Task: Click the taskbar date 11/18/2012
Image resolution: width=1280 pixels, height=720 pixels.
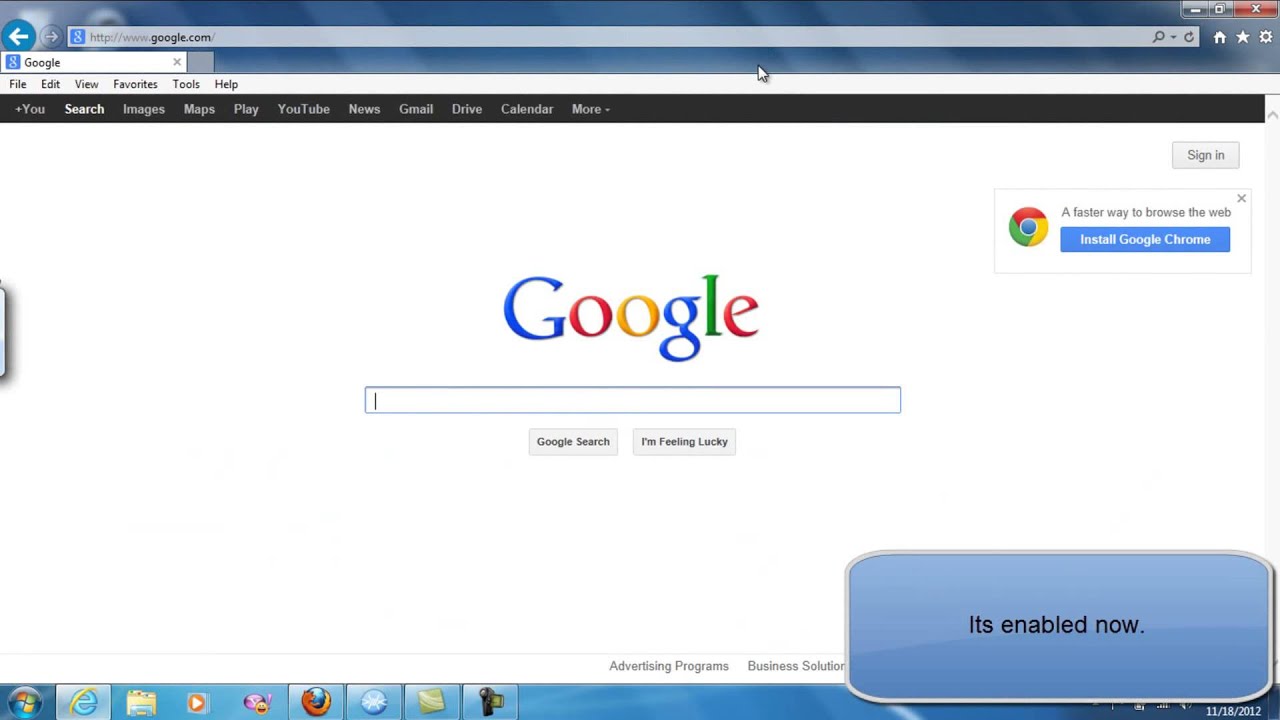Action: (x=1233, y=711)
